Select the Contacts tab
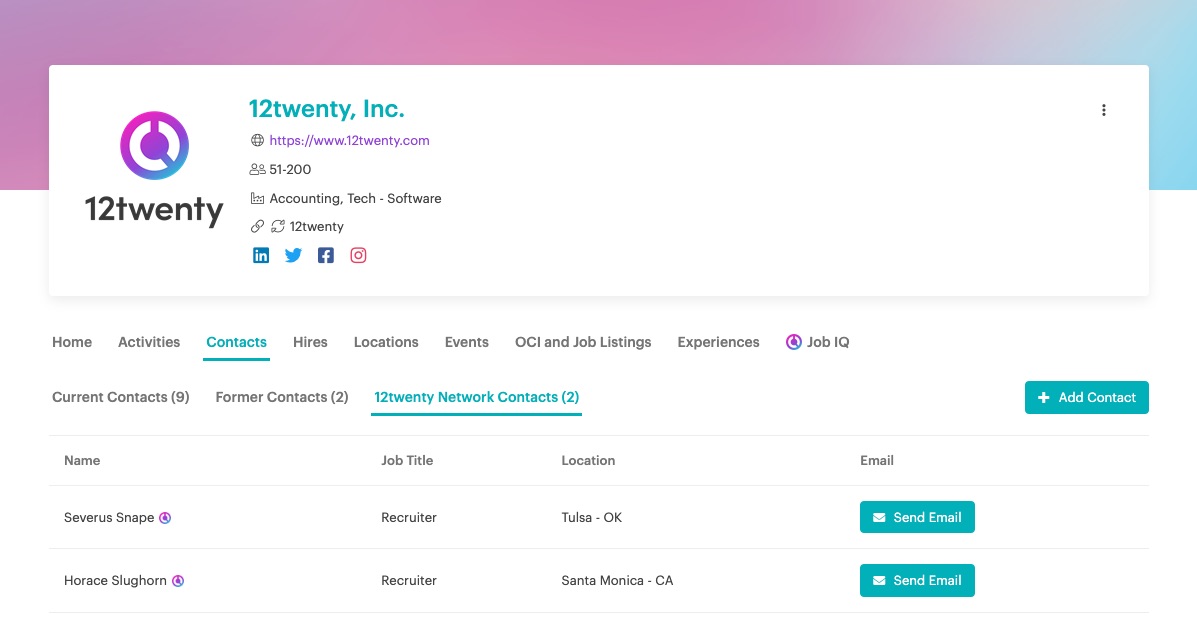This screenshot has height=626, width=1197. [237, 342]
